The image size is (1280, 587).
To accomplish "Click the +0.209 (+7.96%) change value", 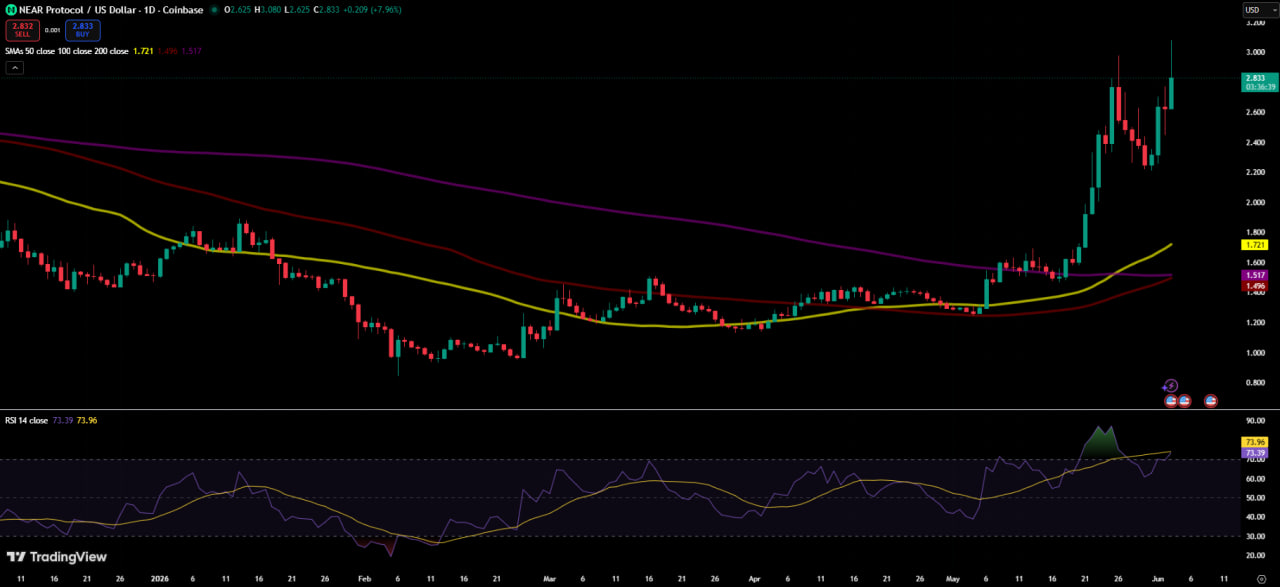I will pos(372,10).
